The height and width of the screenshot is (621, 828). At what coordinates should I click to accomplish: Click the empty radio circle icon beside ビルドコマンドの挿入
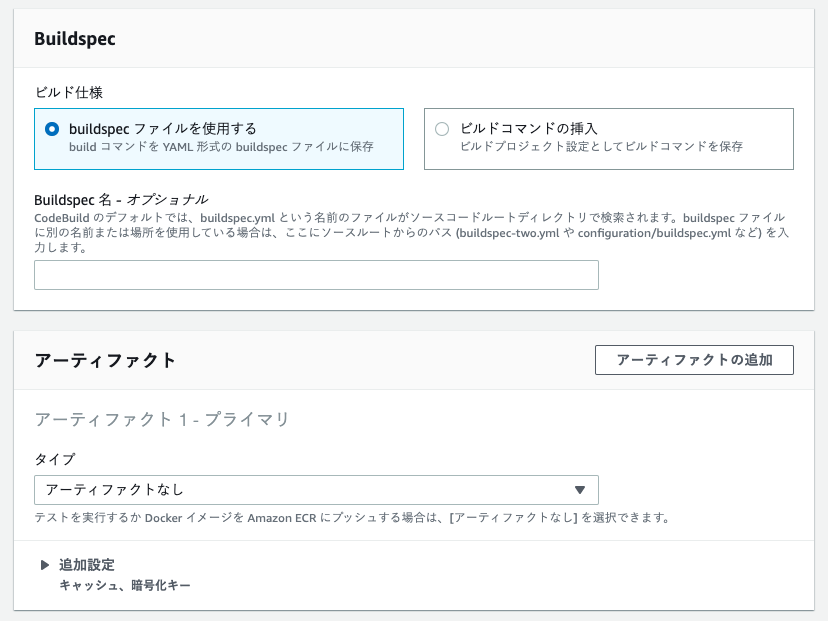441,130
